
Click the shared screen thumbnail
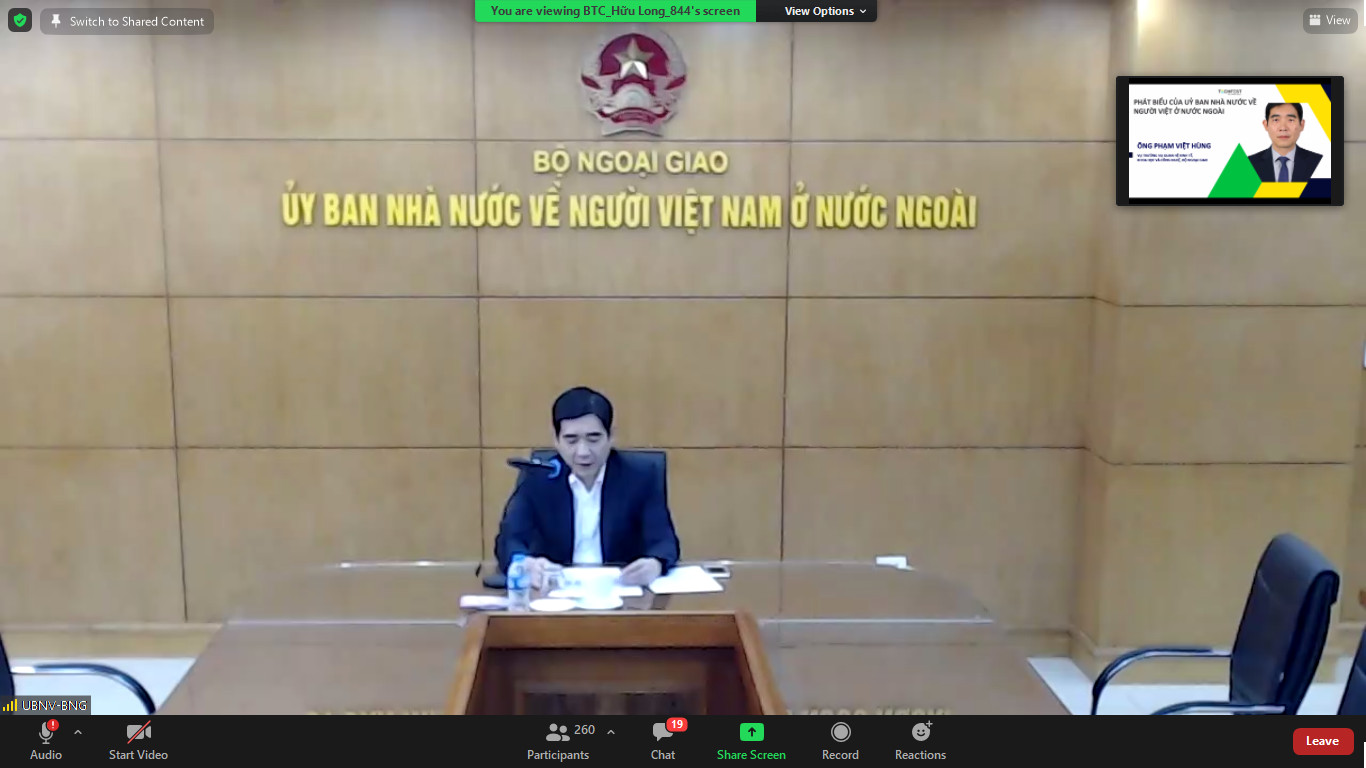click(1229, 141)
